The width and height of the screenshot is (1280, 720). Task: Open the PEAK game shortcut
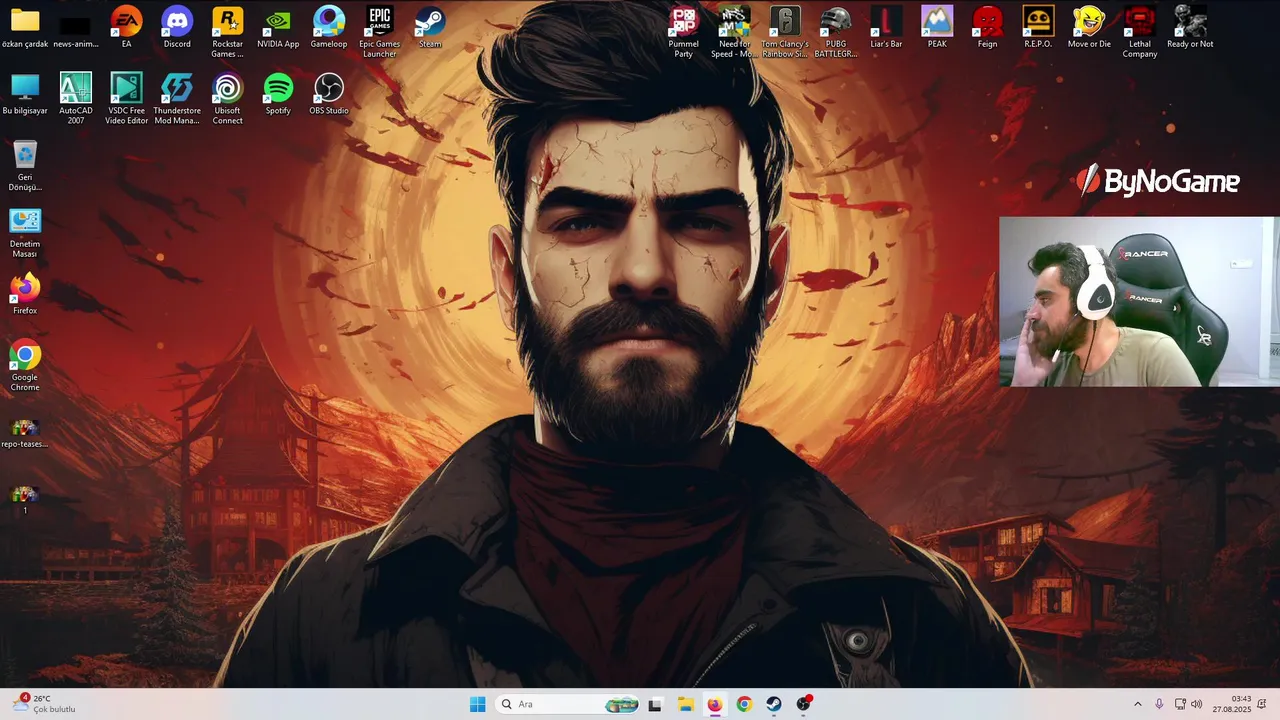point(937,28)
